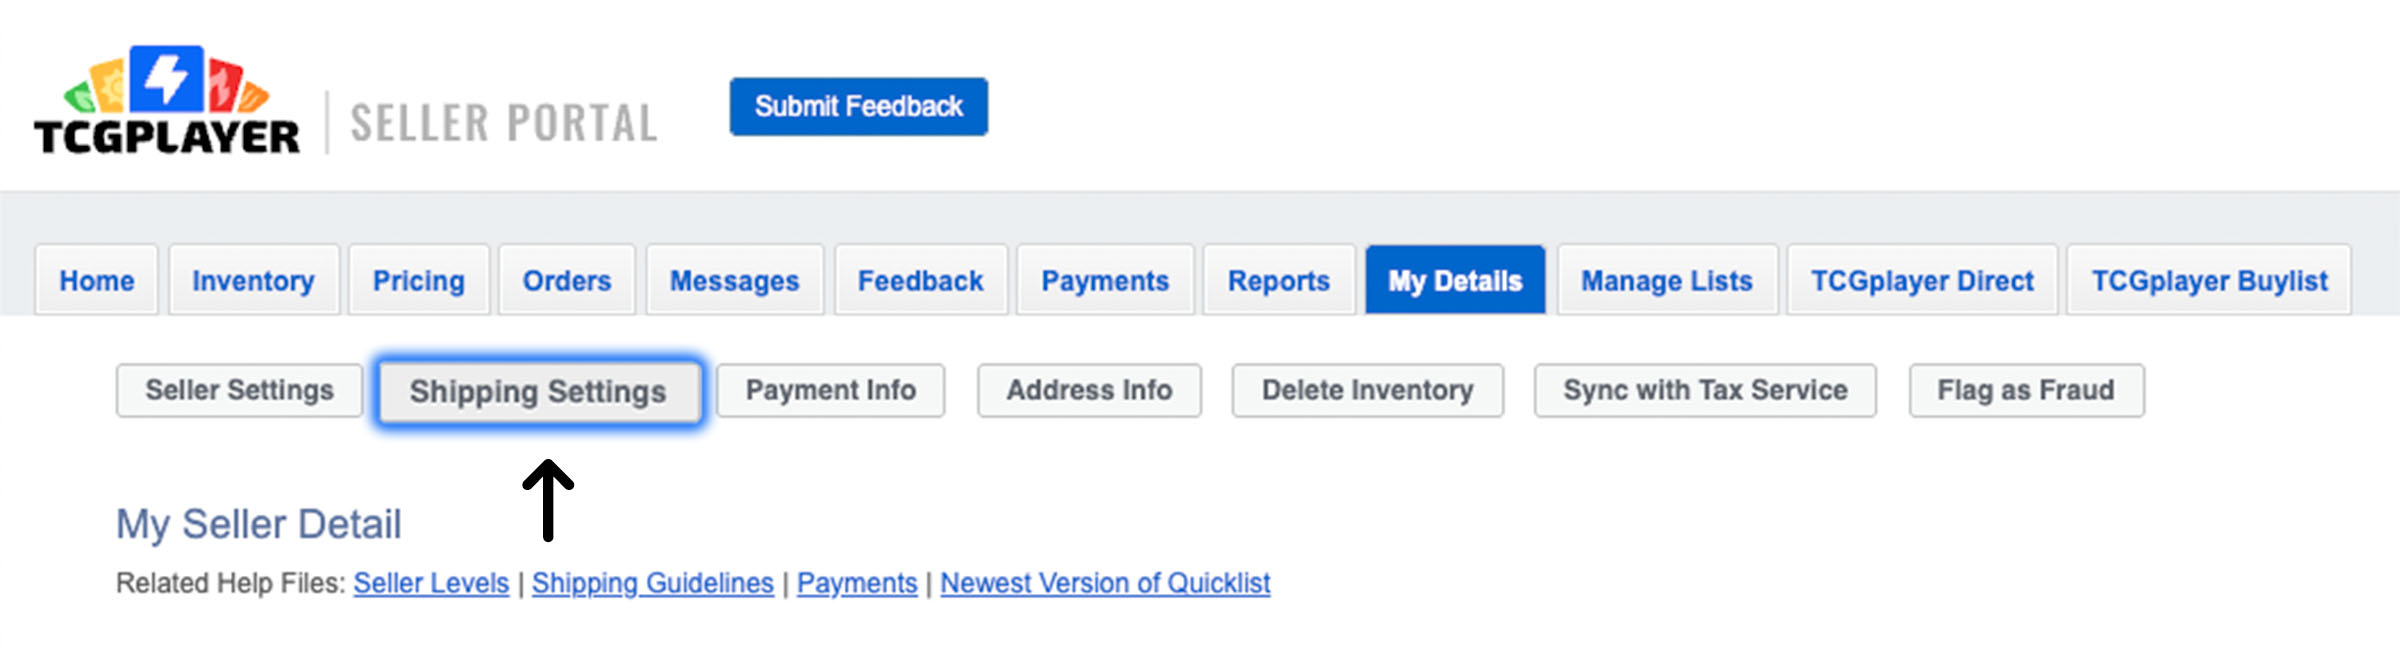This screenshot has width=2400, height=654.
Task: Open Newest Version of Quicklist link
Action: tap(1105, 583)
